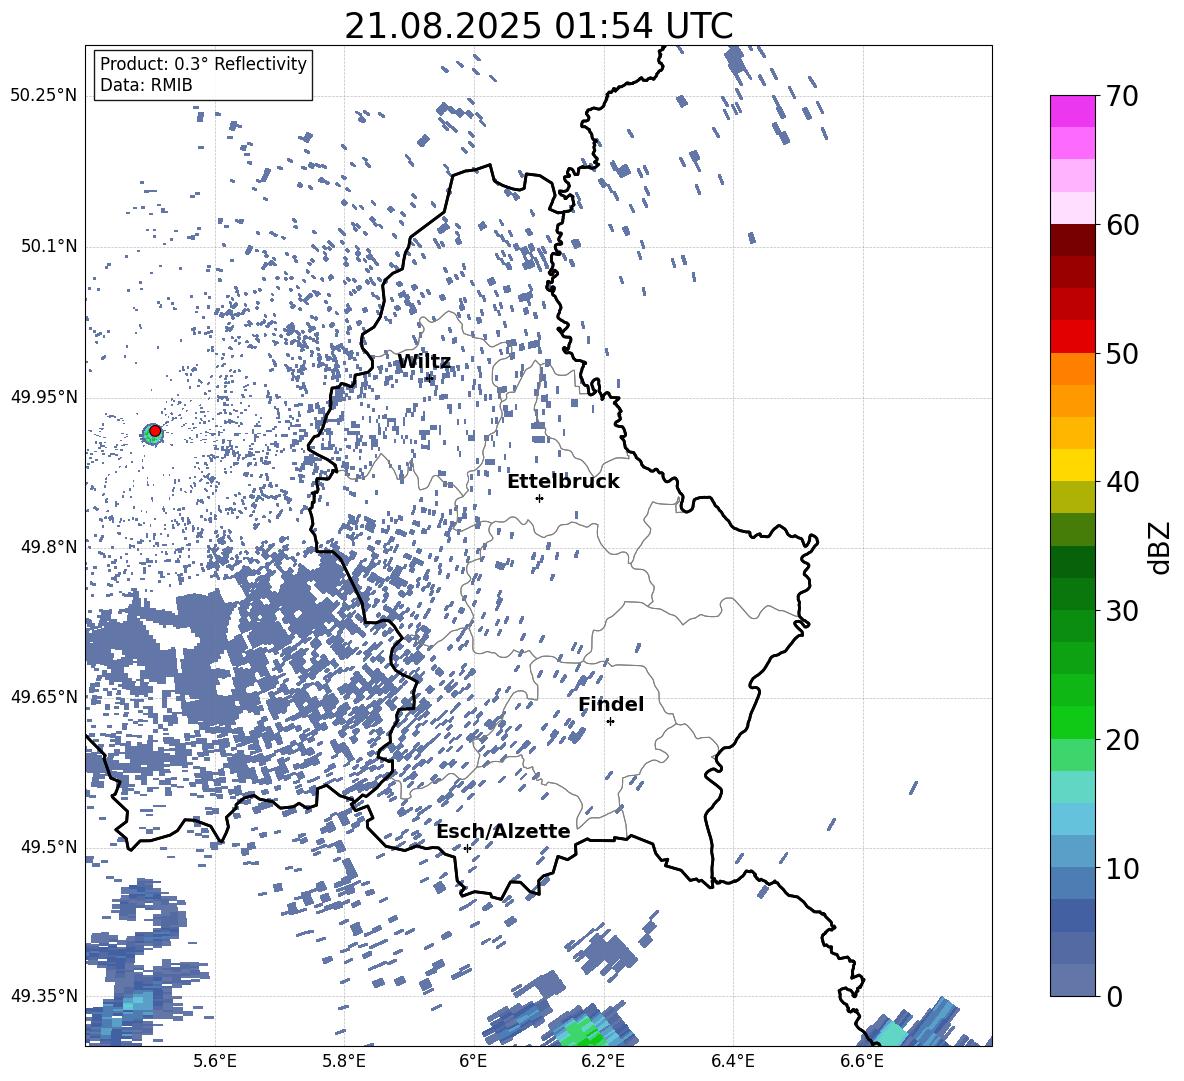Click the Esch/Alzette city label
The width and height of the screenshot is (1184, 1081).
(x=503, y=831)
